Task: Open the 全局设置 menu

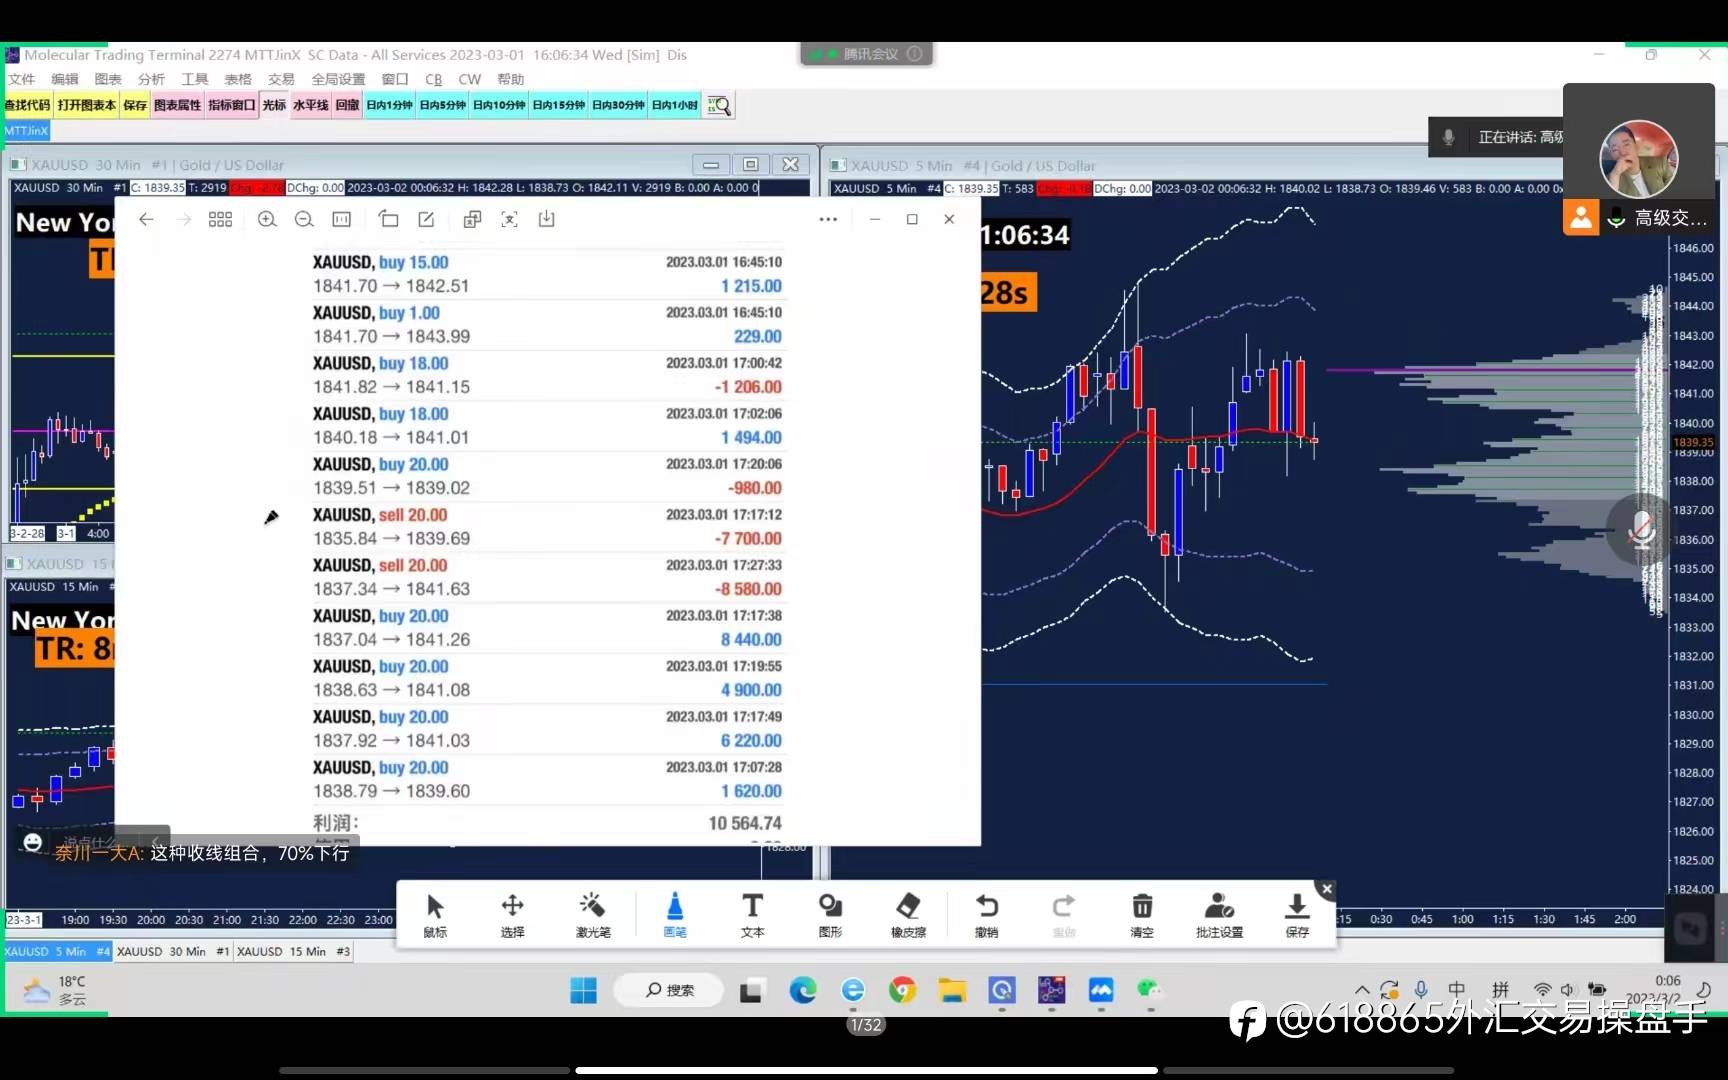Action: click(338, 79)
